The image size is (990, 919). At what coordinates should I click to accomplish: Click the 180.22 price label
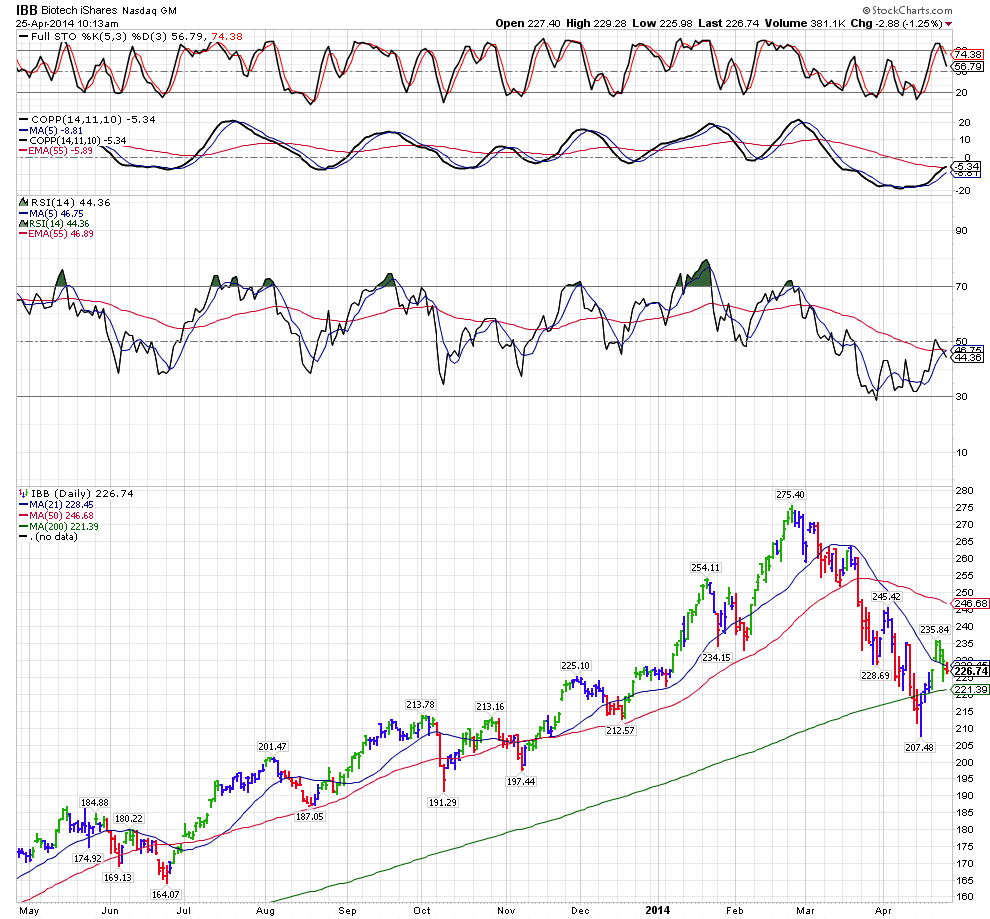pyautogui.click(x=129, y=819)
